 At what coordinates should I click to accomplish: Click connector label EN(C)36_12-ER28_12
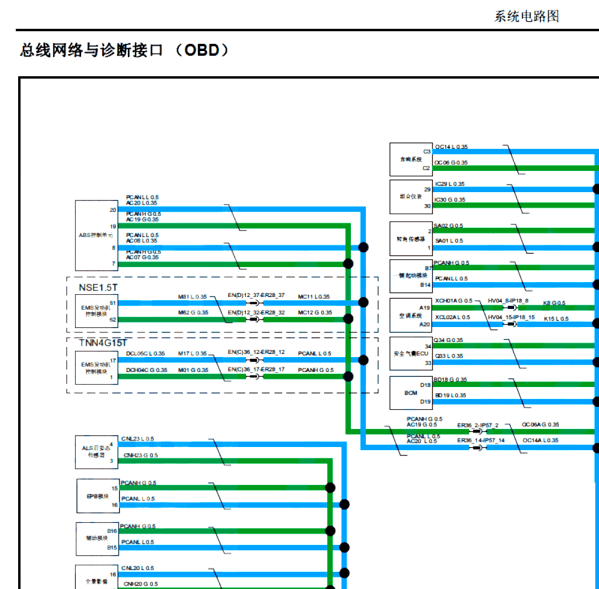pos(256,352)
